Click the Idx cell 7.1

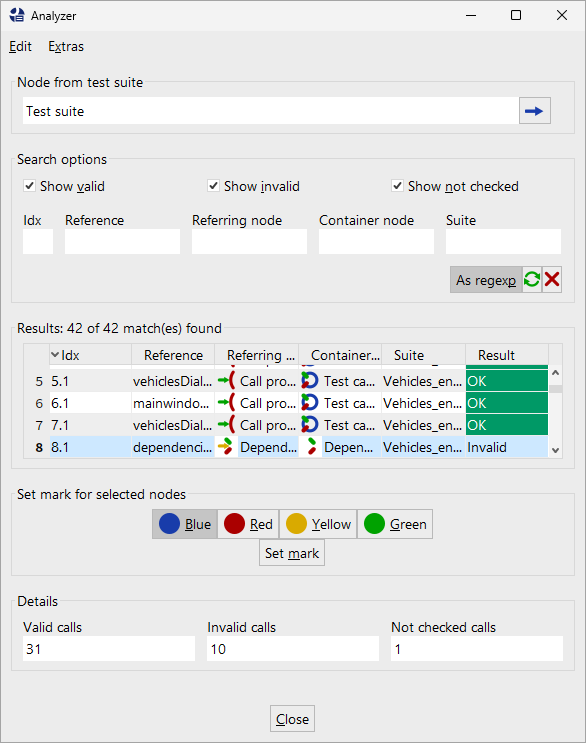90,425
